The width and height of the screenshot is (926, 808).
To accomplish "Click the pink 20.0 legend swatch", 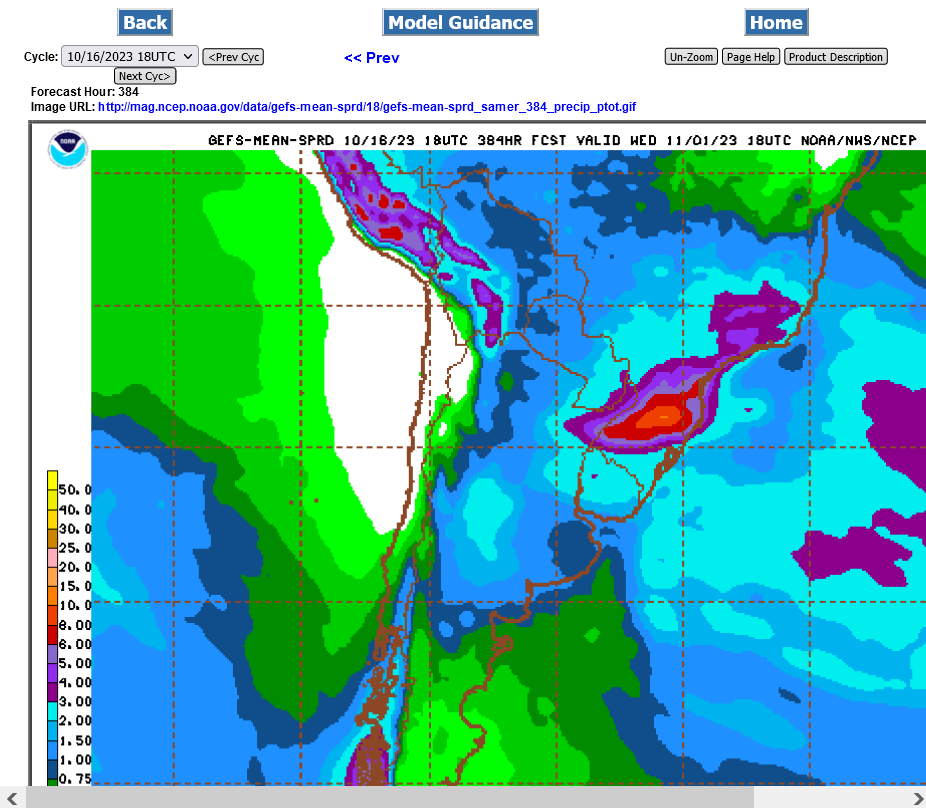I will pos(53,558).
